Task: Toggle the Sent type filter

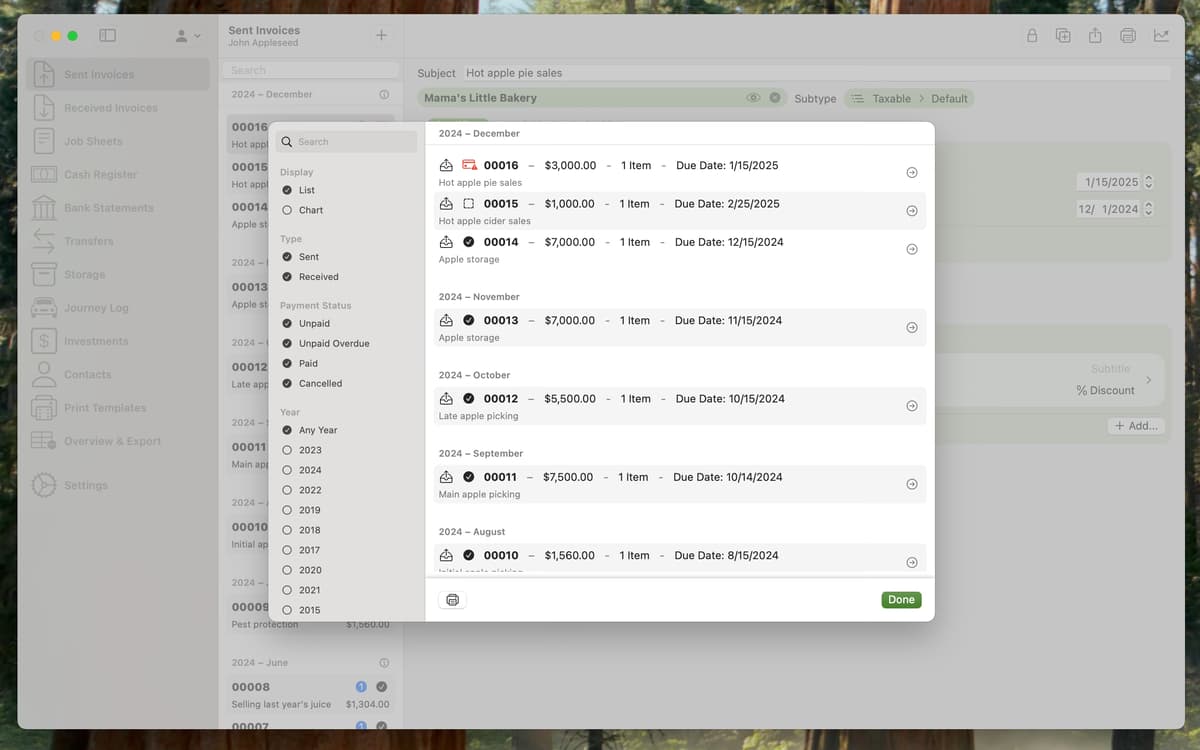Action: point(288,257)
